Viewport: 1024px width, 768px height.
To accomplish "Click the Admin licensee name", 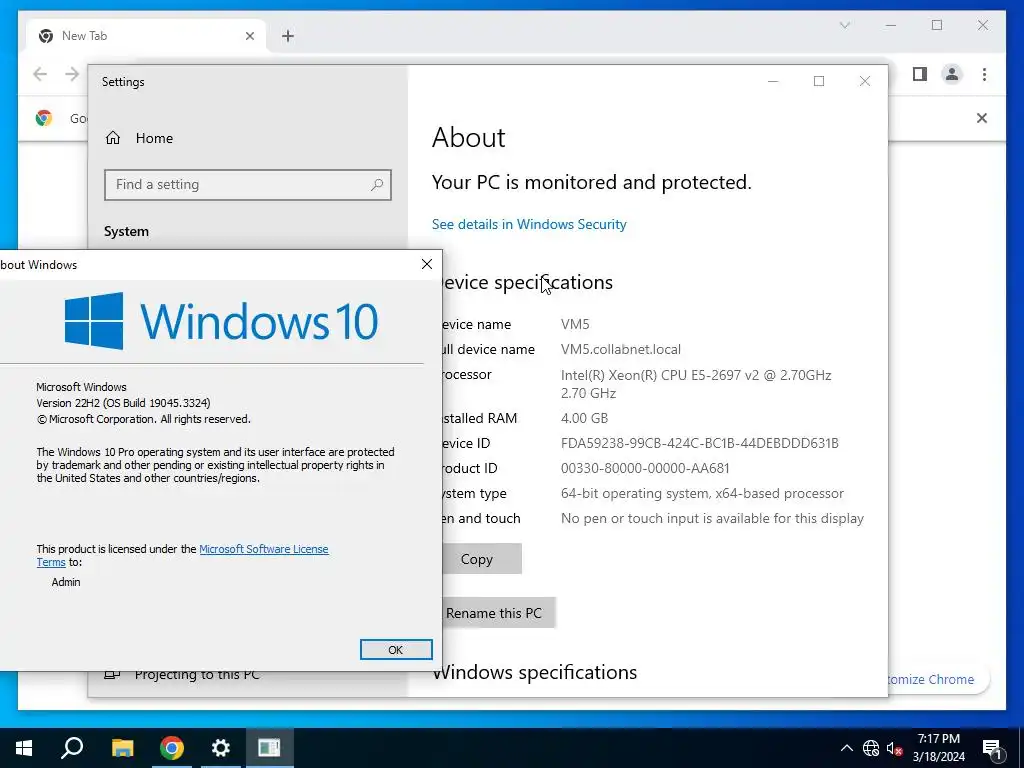I will pyautogui.click(x=66, y=582).
